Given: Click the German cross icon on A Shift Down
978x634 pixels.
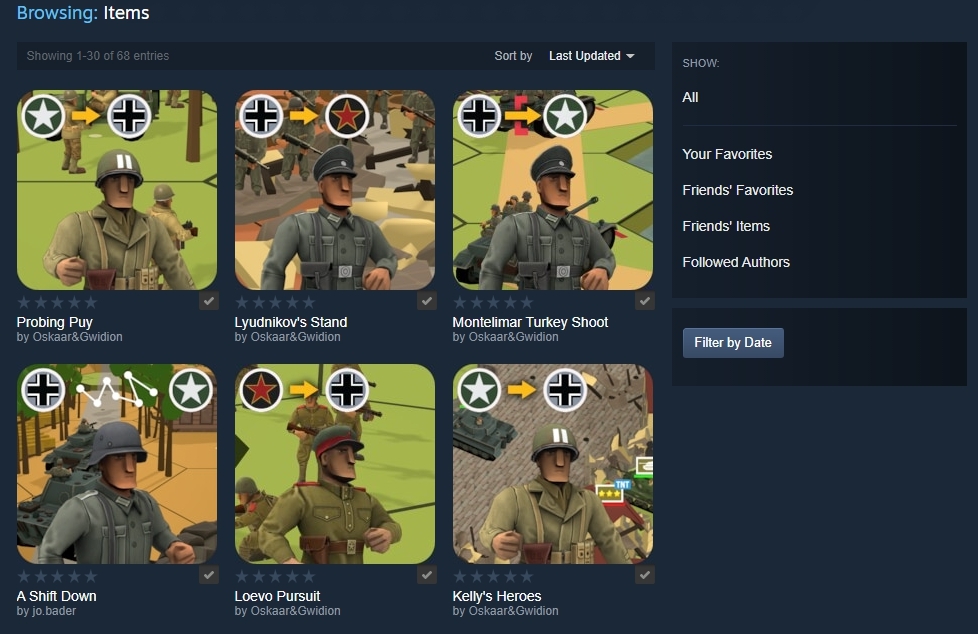Looking at the screenshot, I should (43, 390).
